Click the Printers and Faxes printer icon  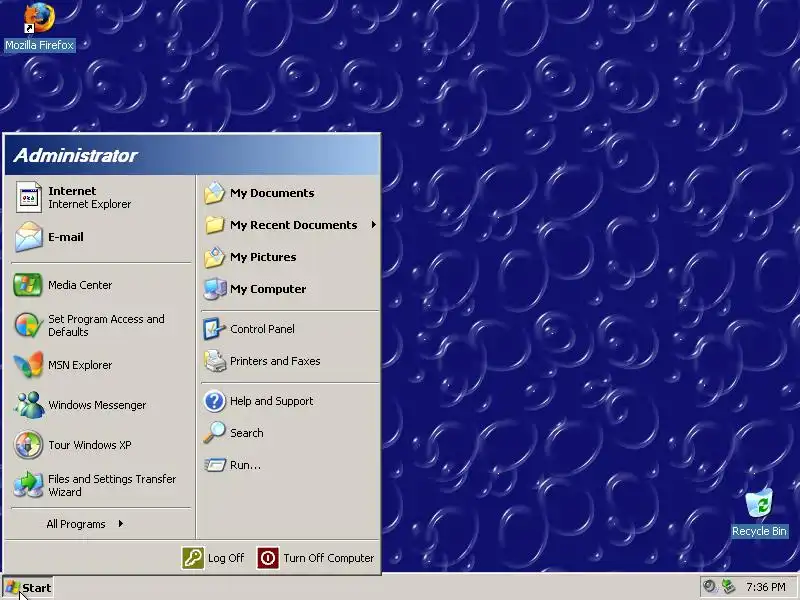pos(215,361)
